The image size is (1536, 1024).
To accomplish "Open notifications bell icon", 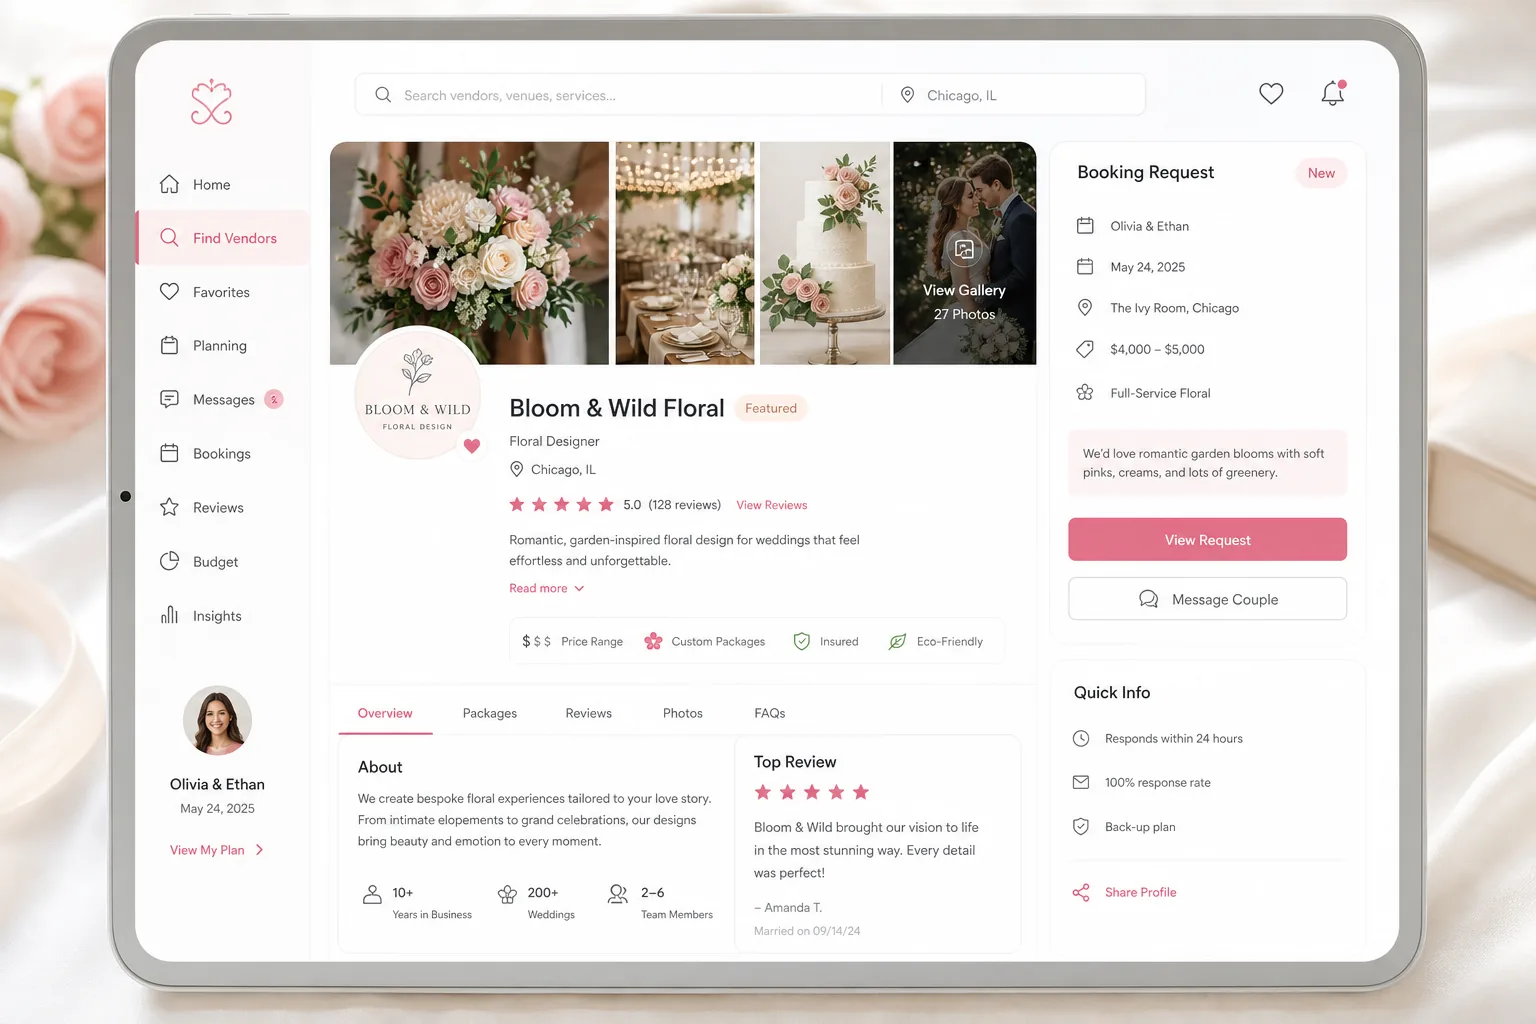I will [1333, 94].
